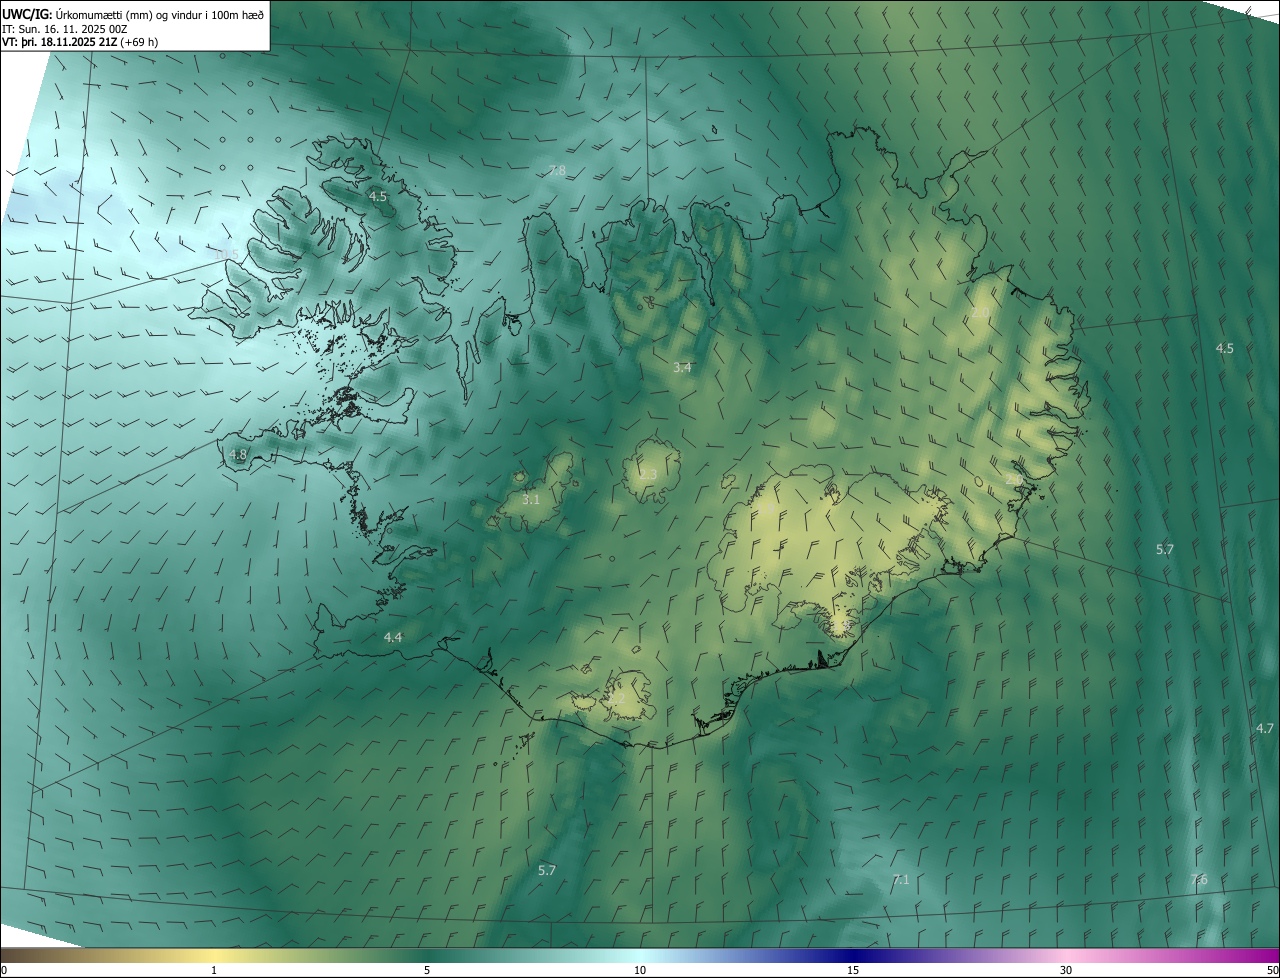Viewport: 1280px width, 978px height.
Task: Click the 50 tick on the color scale
Action: (1272, 970)
